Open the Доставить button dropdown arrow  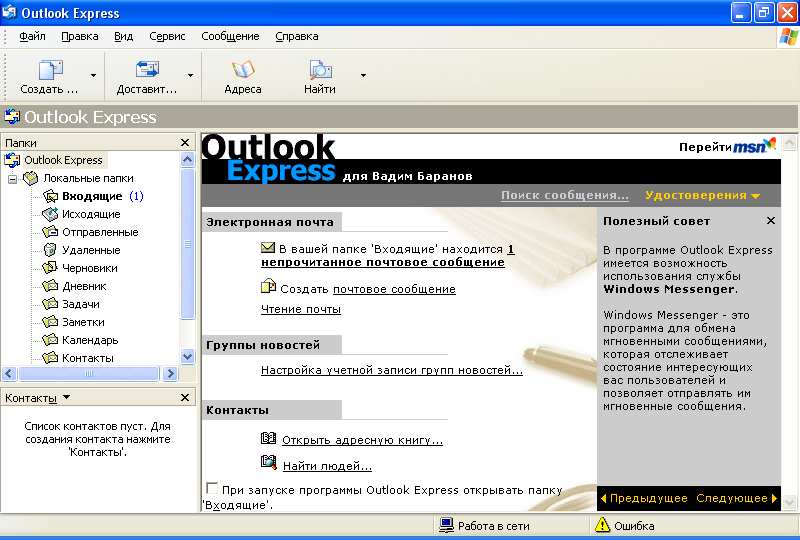(190, 76)
